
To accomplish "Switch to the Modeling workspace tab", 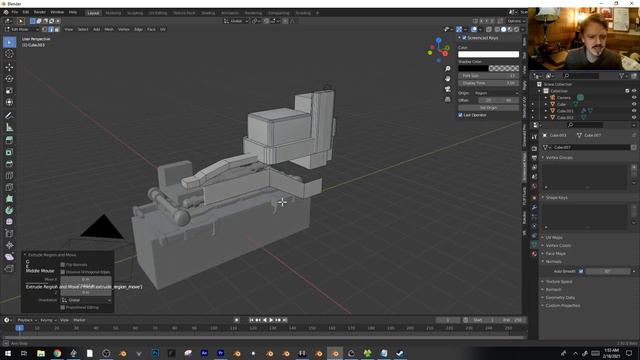I will point(113,13).
